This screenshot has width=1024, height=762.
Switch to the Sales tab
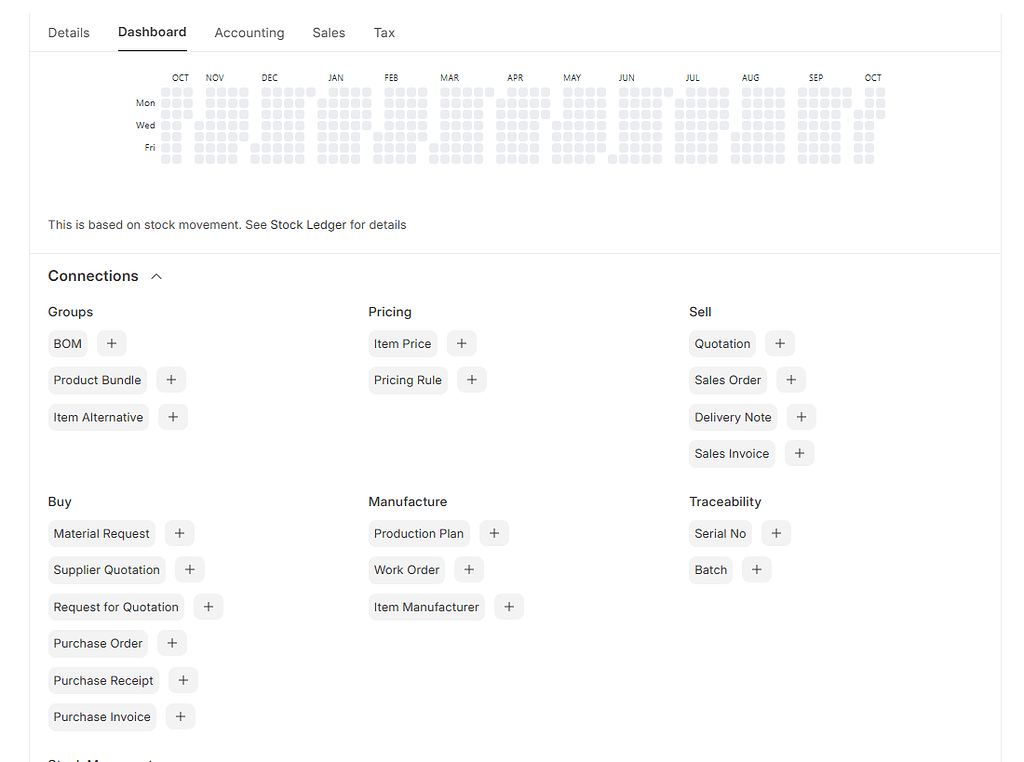click(x=328, y=32)
